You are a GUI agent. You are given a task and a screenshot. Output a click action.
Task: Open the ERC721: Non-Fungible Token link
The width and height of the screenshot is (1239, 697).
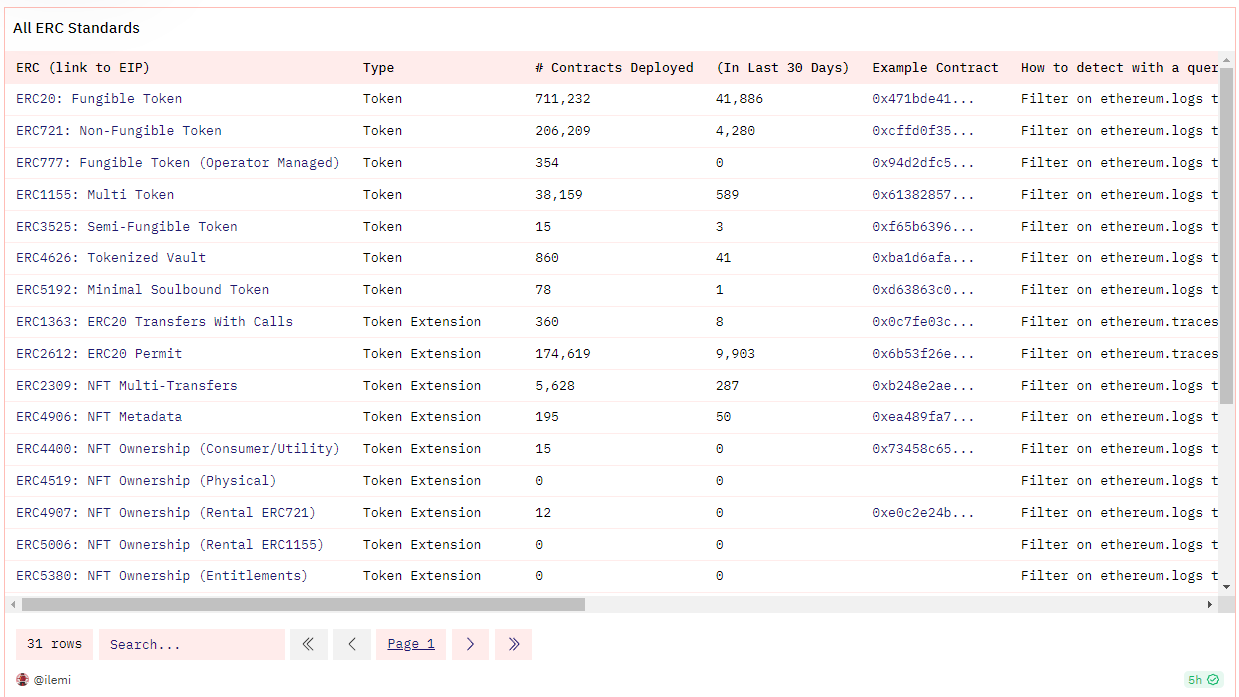tap(118, 130)
